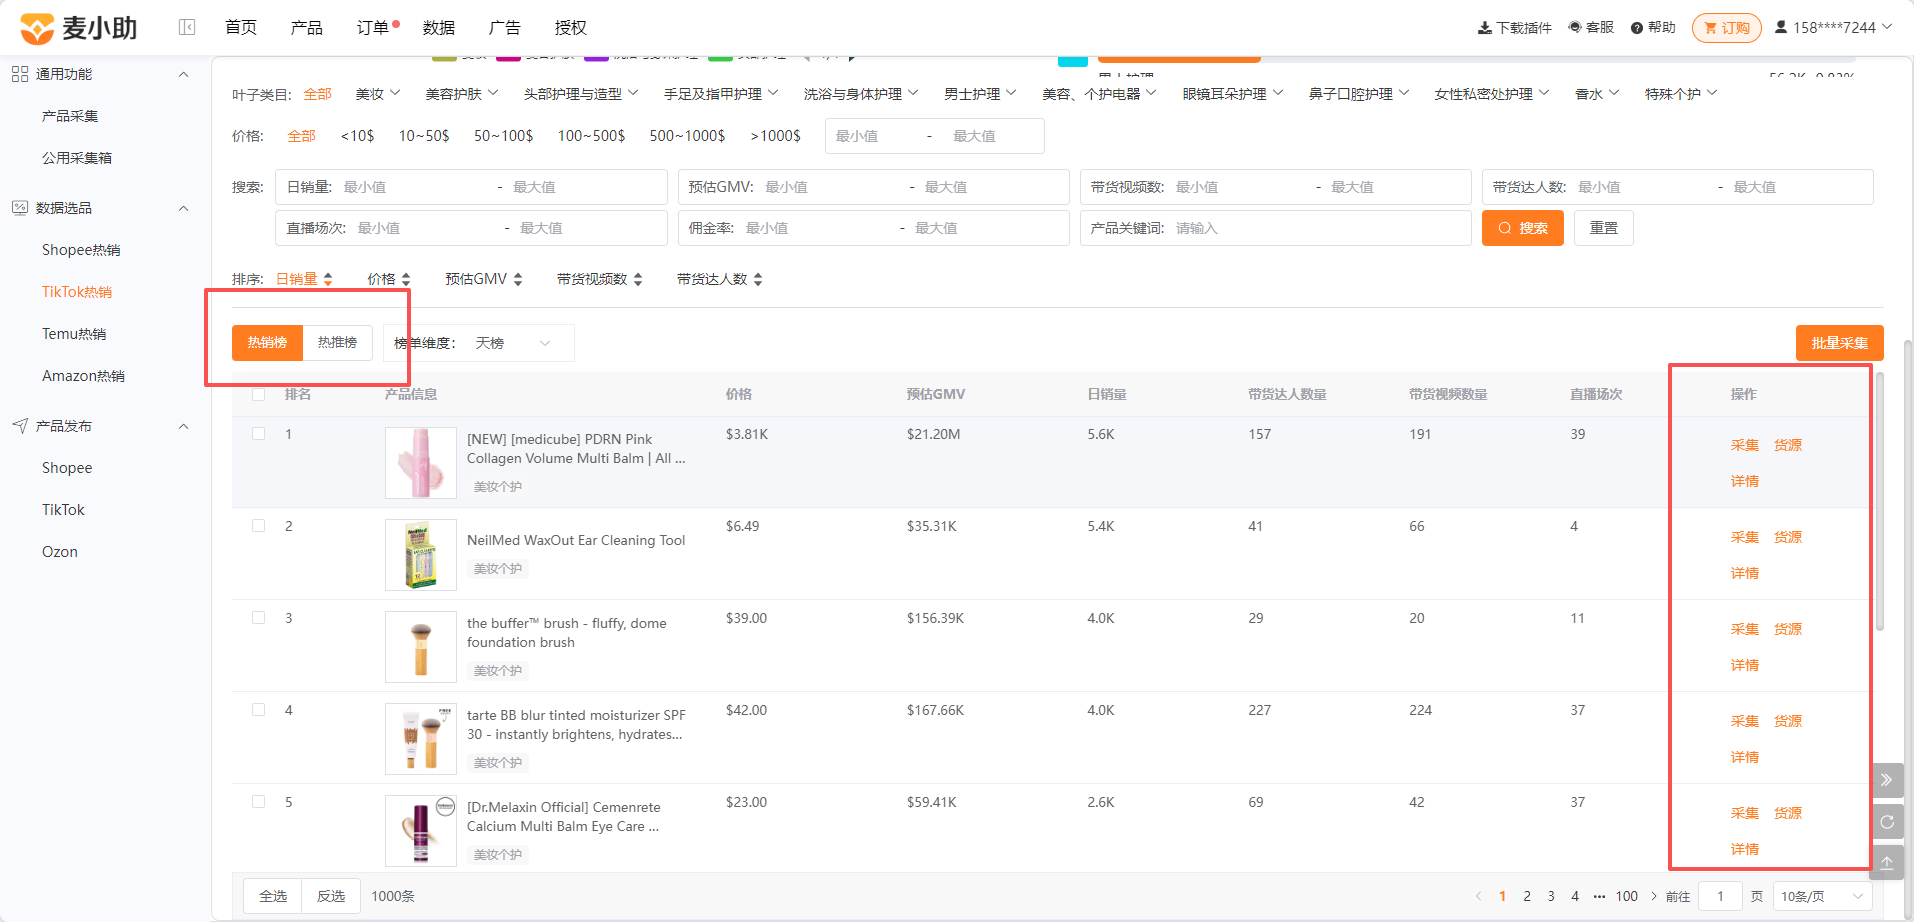
Task: Click the orange 搜索 button
Action: click(1523, 228)
